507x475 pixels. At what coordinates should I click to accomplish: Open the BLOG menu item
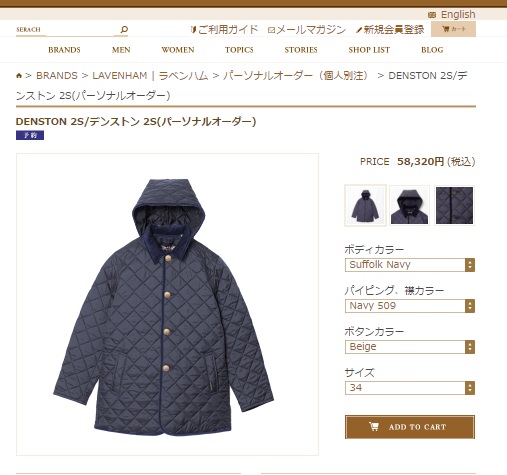coord(432,50)
